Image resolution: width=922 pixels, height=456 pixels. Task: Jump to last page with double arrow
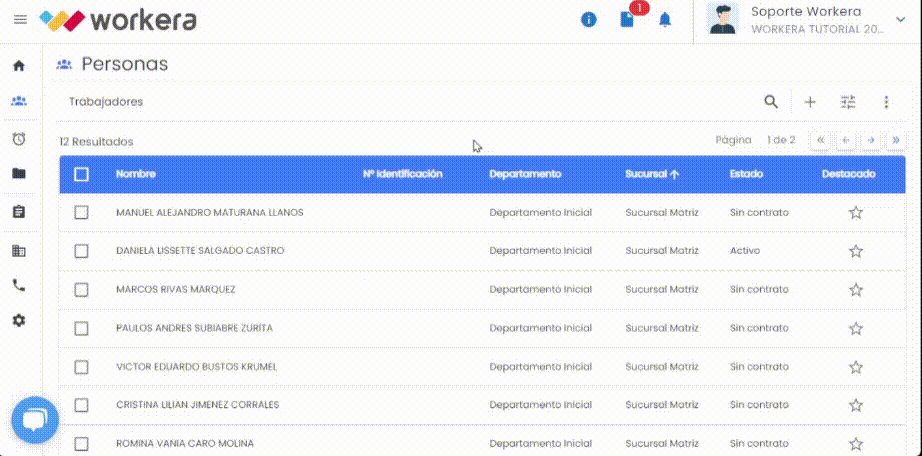[x=896, y=140]
